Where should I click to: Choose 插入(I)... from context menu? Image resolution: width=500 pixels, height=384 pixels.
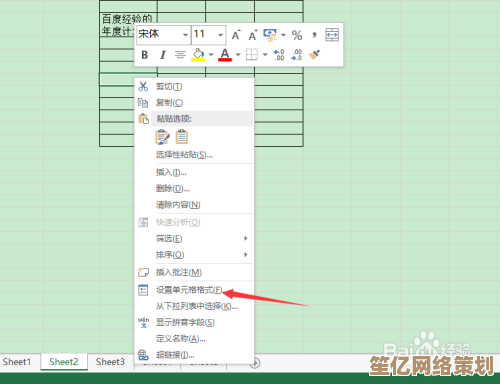click(x=195, y=172)
